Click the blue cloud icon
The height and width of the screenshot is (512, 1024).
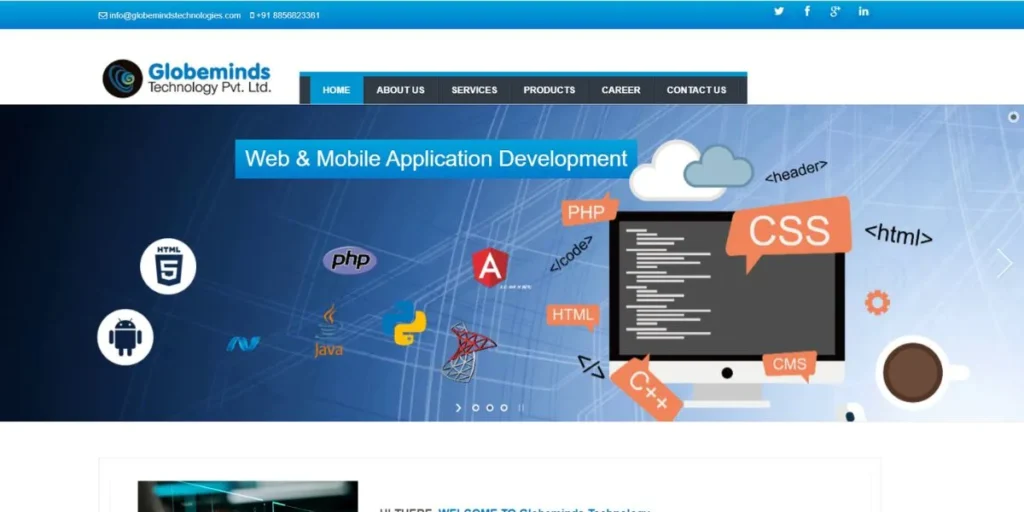click(x=718, y=167)
